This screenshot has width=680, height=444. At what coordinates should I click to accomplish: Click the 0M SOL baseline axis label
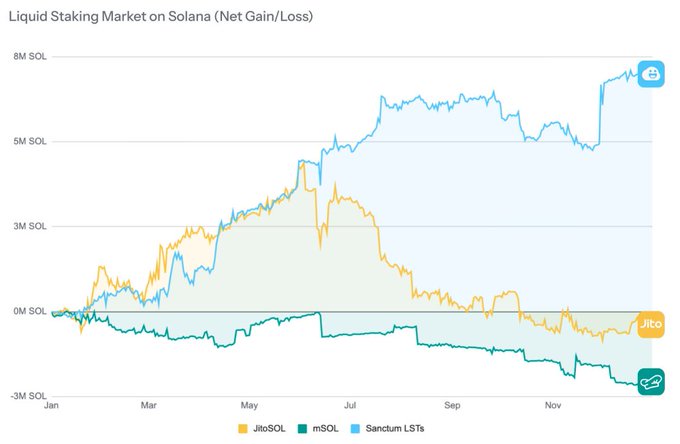28,311
